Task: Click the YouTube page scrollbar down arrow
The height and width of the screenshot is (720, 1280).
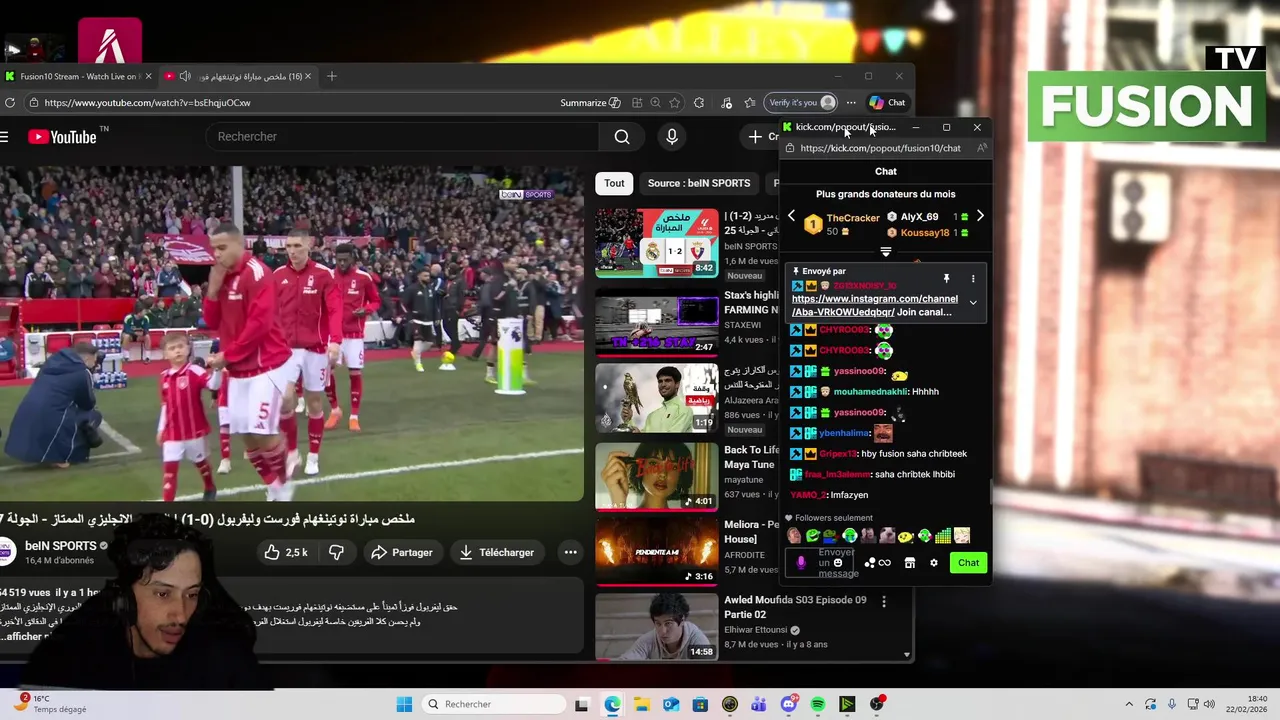Action: pos(907,655)
